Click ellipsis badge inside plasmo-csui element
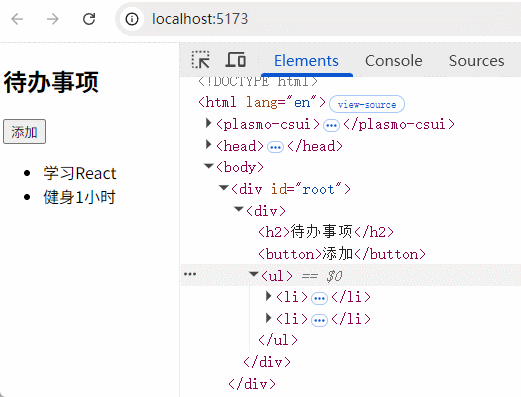The image size is (521, 397). 331,126
